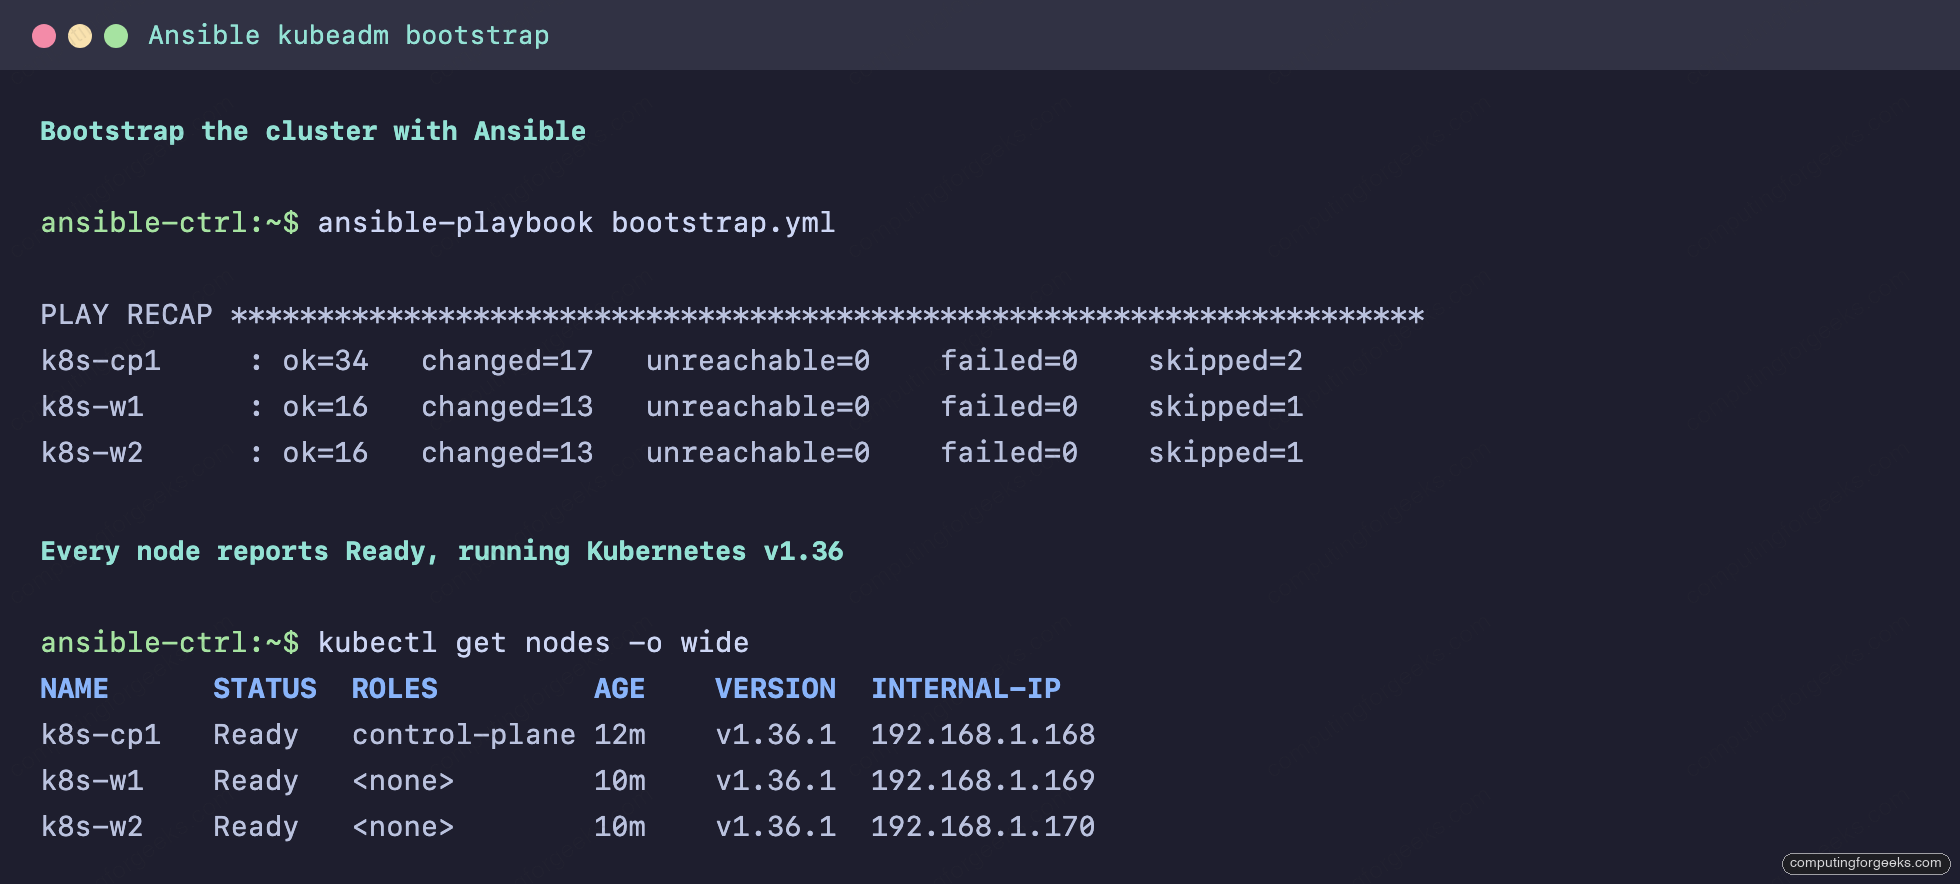Click 'unreachable=0' on the k8s-cp1 row
1960x884 pixels.
click(758, 360)
